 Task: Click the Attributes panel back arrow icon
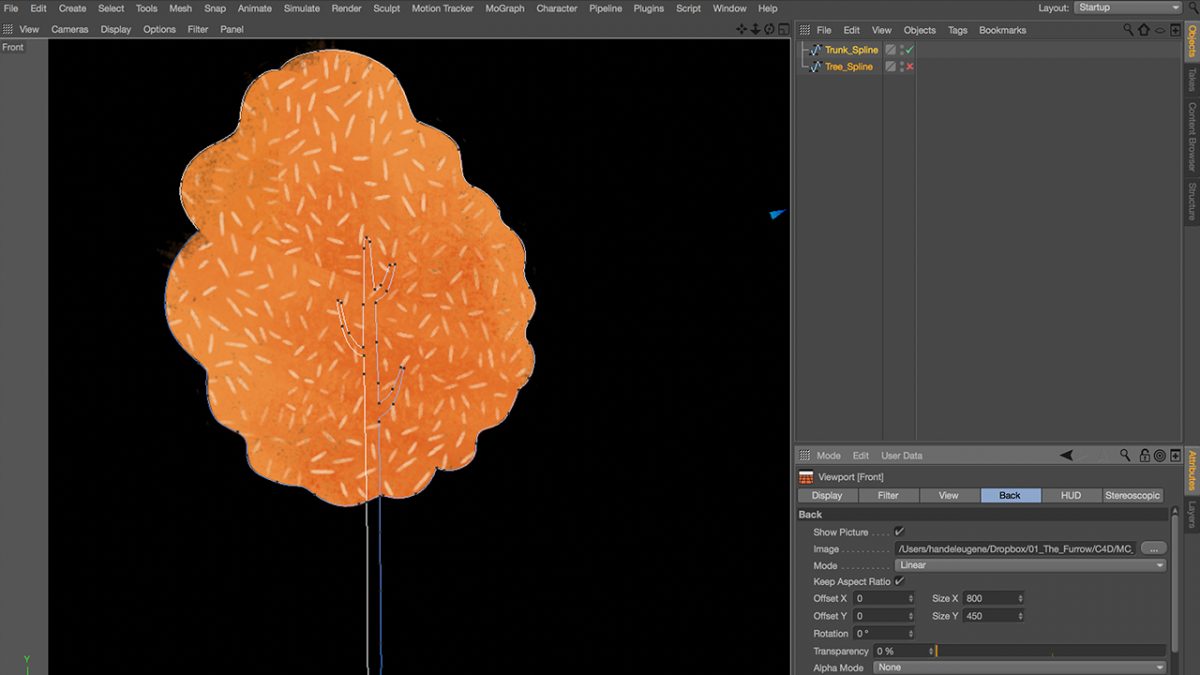(x=1066, y=456)
